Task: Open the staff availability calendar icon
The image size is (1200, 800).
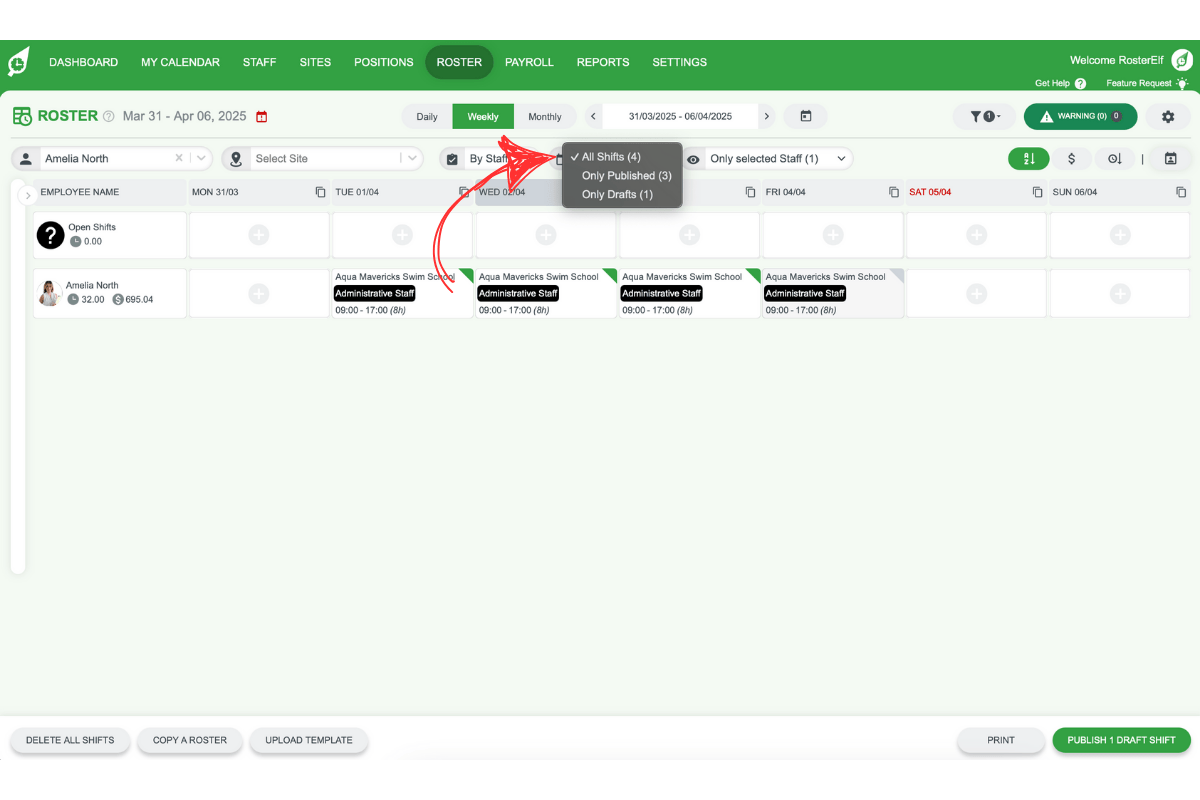Action: point(1170,158)
